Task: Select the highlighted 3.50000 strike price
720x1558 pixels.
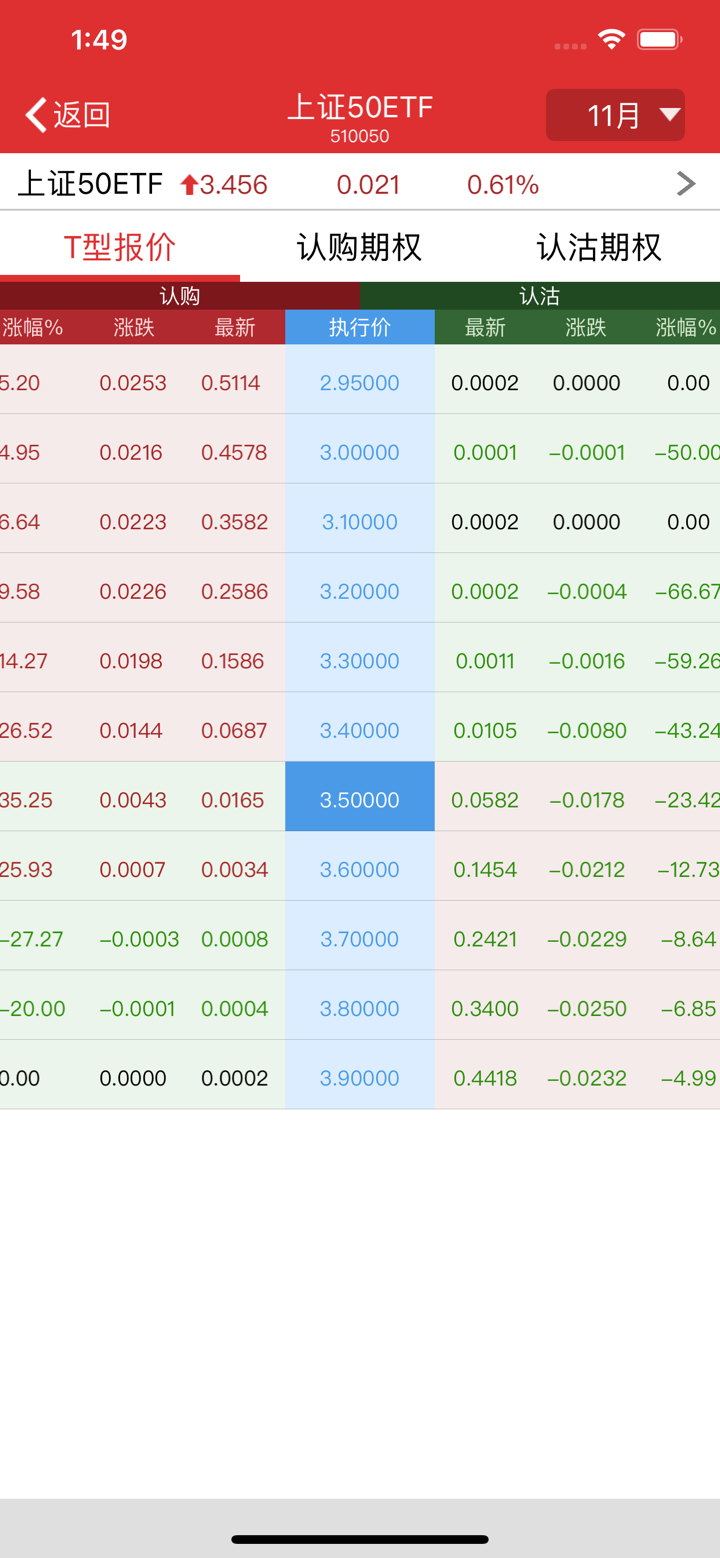Action: coord(360,800)
